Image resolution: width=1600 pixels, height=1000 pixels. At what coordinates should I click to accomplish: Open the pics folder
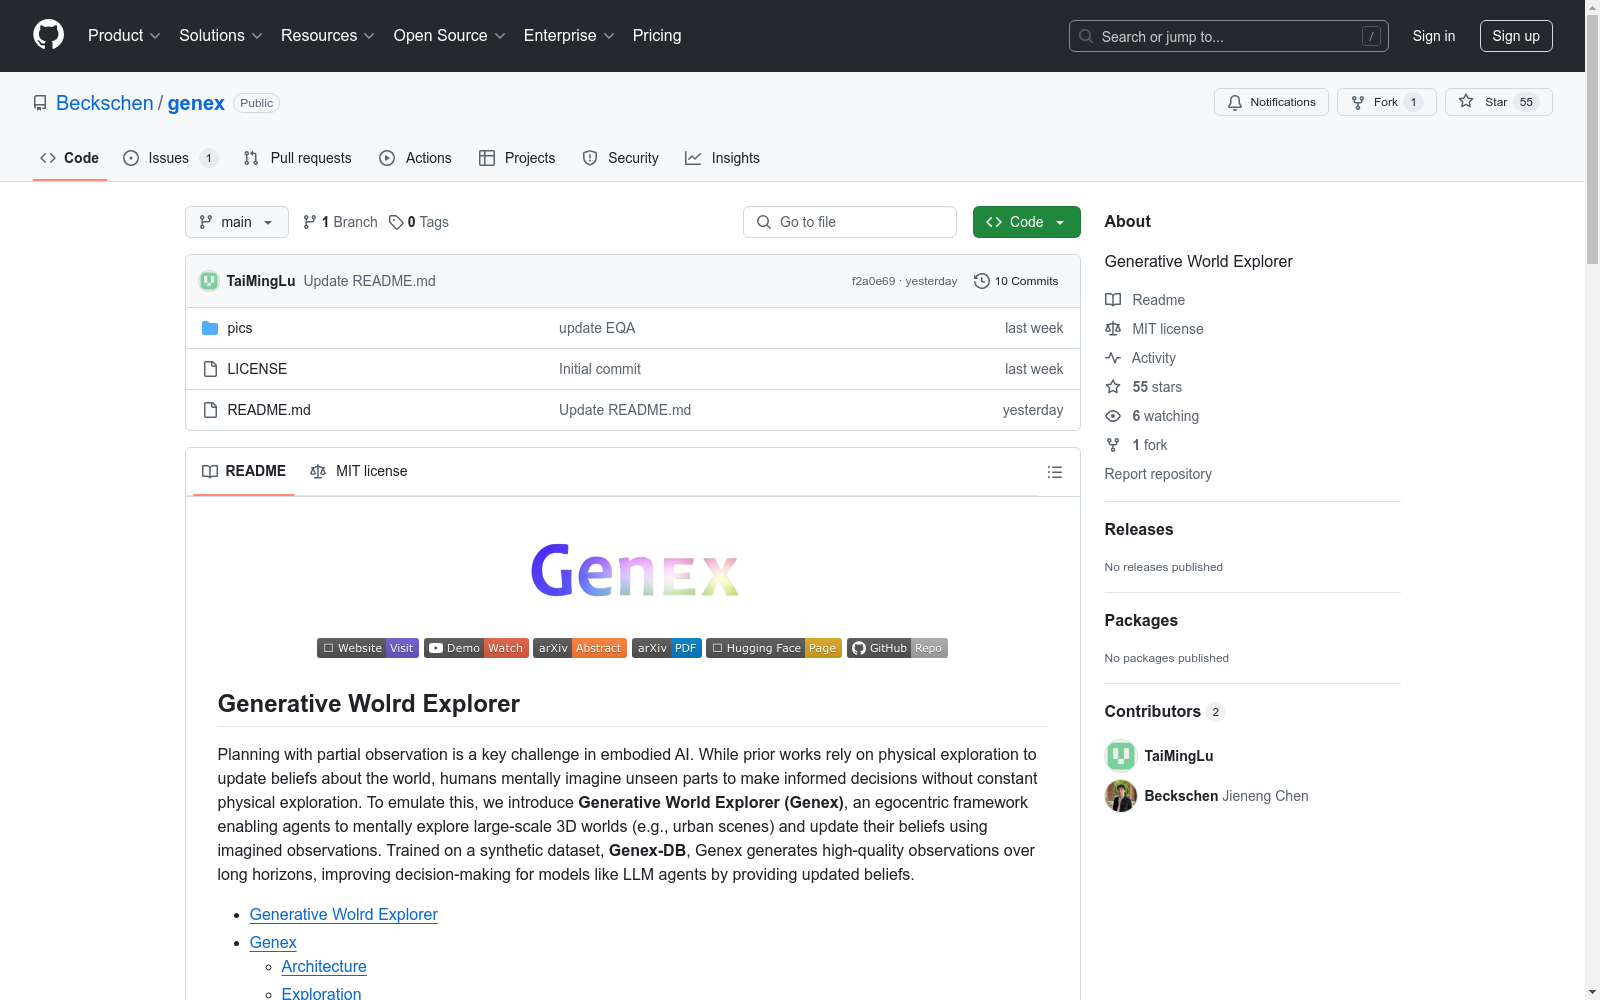pyautogui.click(x=240, y=328)
